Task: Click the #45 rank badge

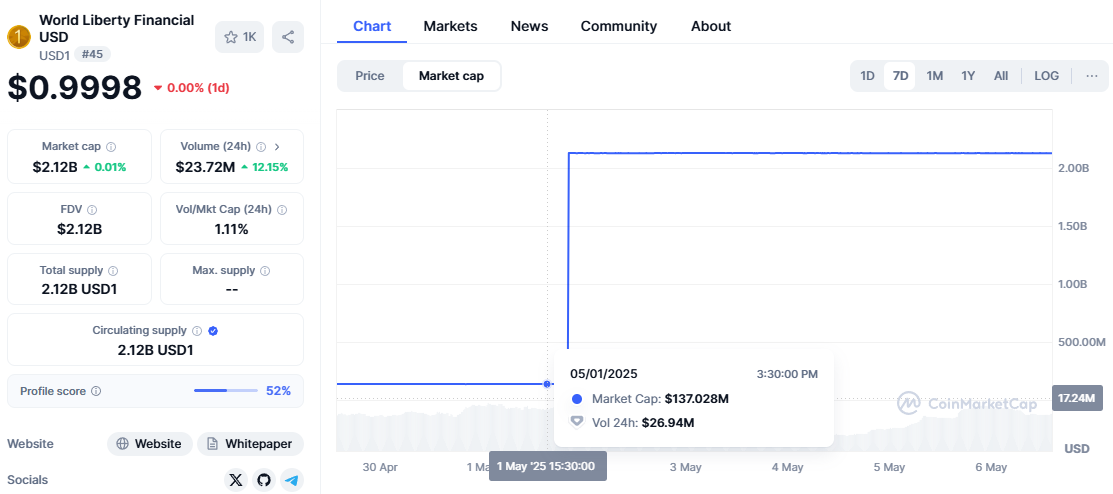Action: point(92,54)
